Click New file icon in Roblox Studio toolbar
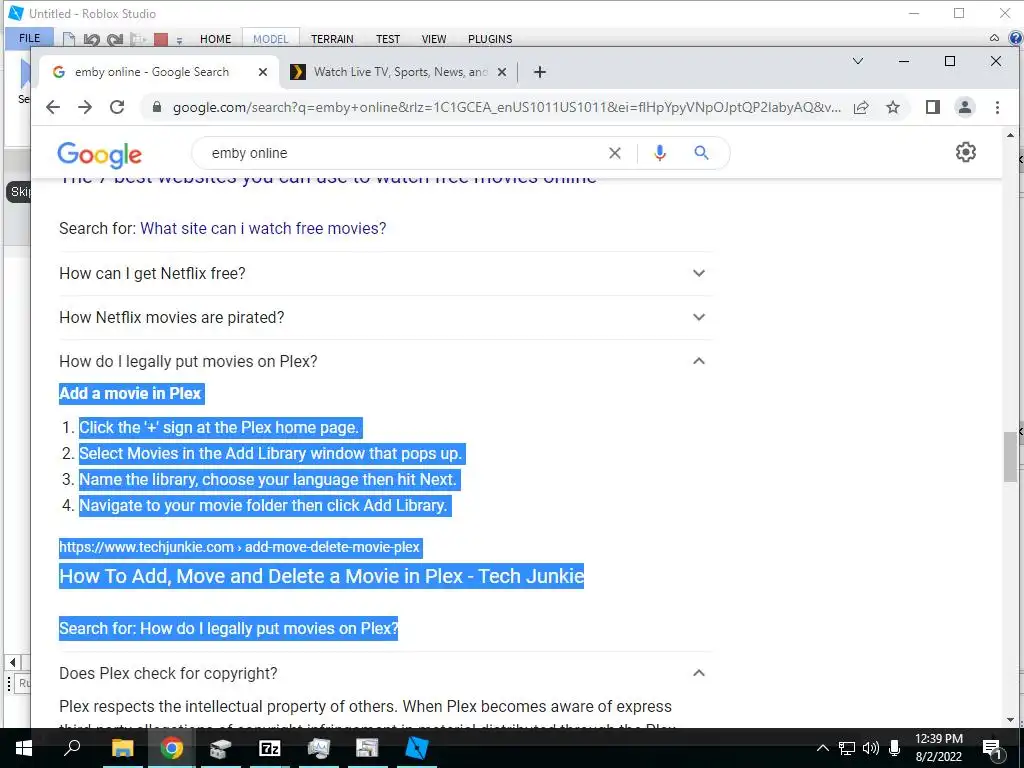The height and width of the screenshot is (768, 1024). [69, 39]
